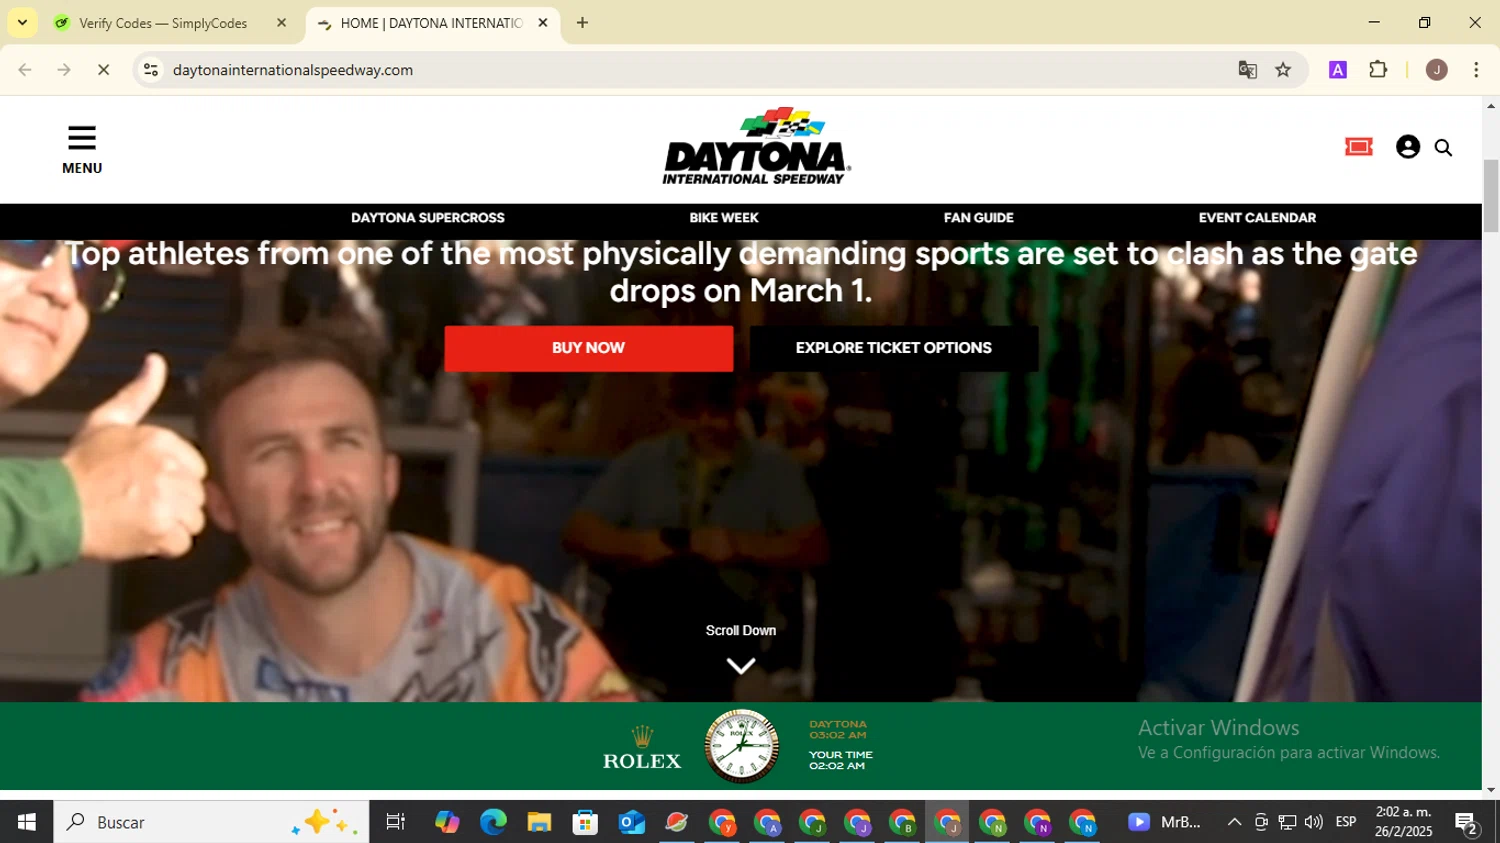Click YOUR TIME 02:02 AM text
Screen dimensions: 1500x843
click(841, 760)
